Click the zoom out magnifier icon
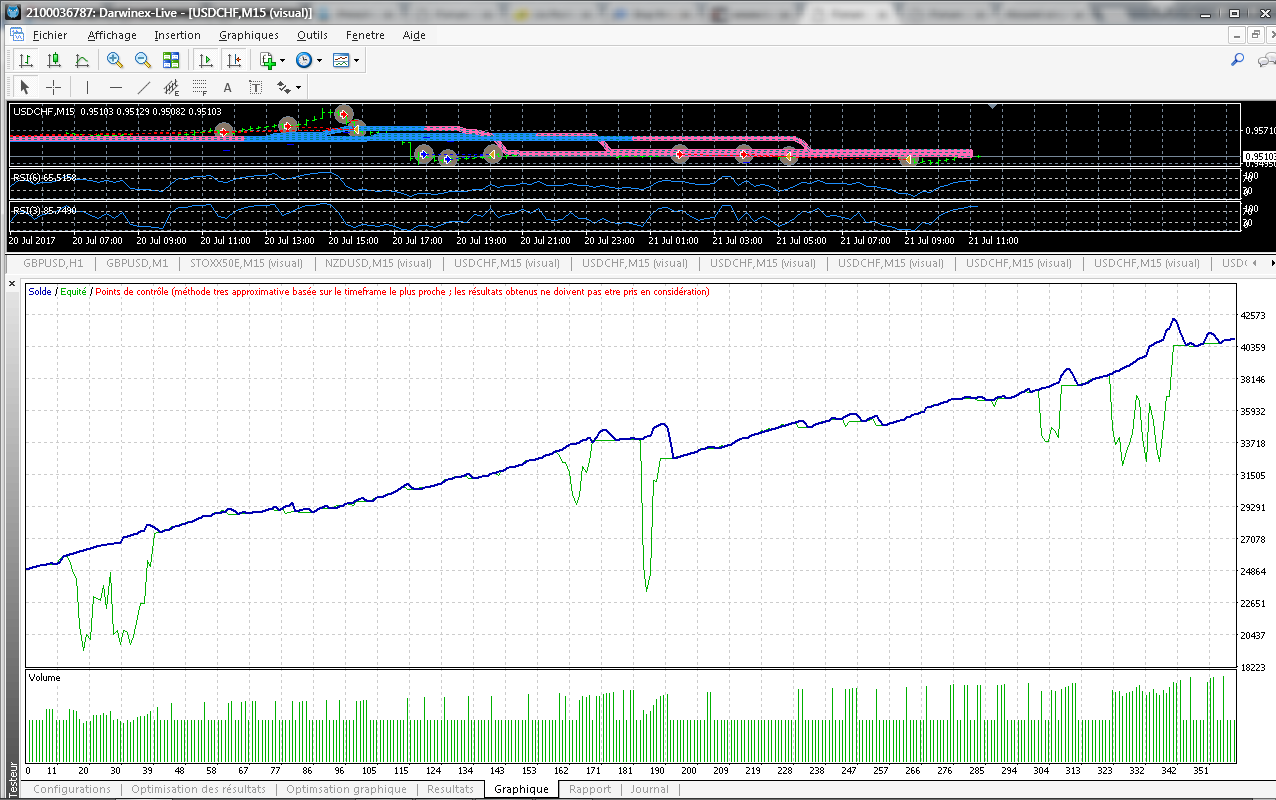The width and height of the screenshot is (1276, 800). click(142, 60)
